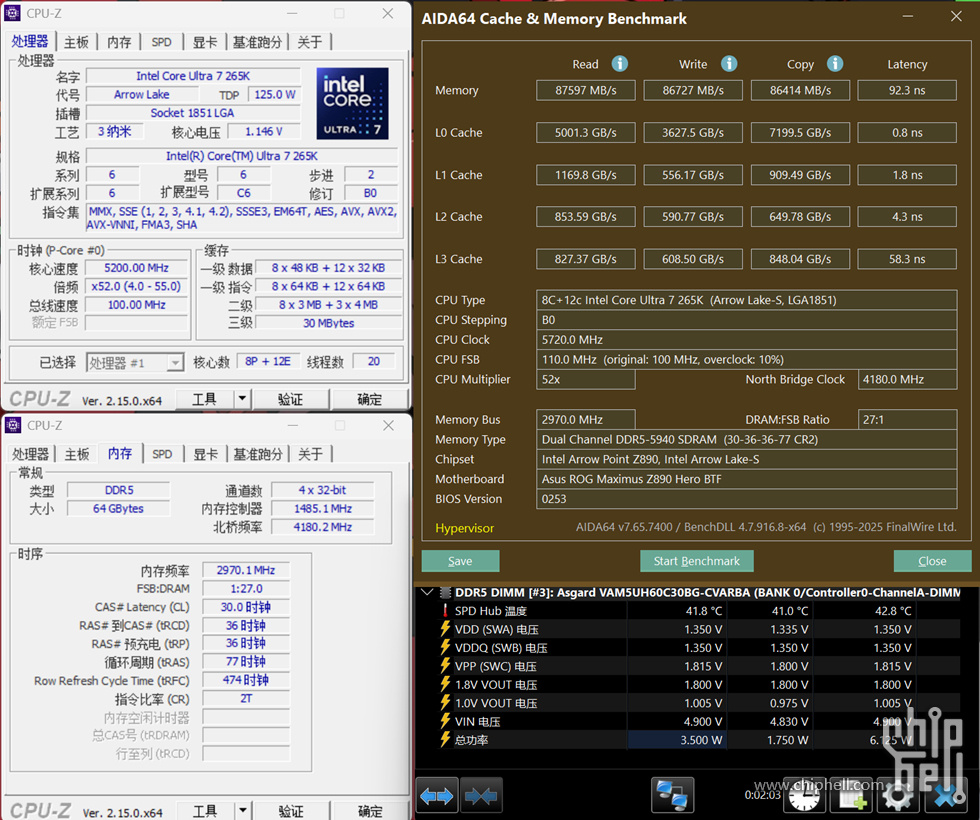Screen dimensions: 980x820
Task: Open 关于 tab in processor CPU-Z window
Action: (309, 42)
